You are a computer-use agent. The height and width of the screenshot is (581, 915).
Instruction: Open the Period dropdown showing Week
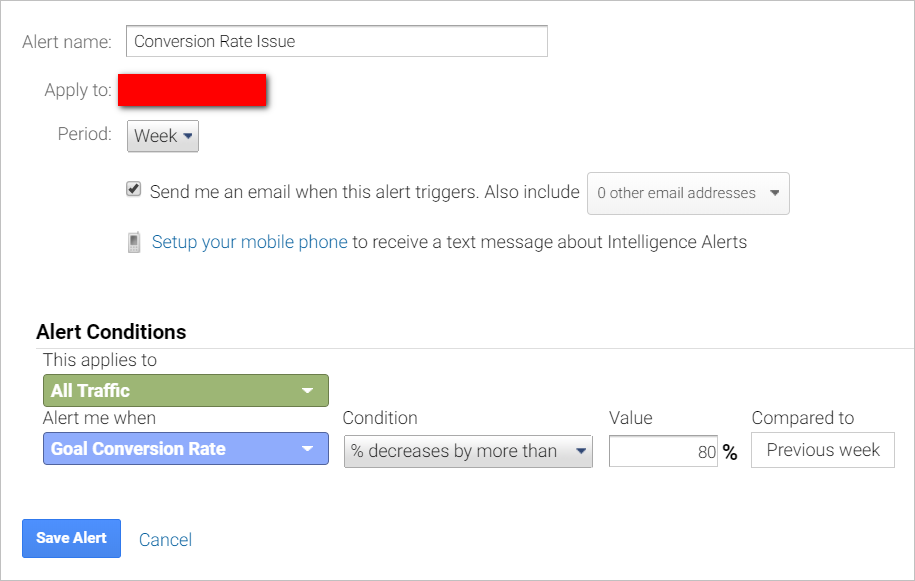click(x=162, y=136)
